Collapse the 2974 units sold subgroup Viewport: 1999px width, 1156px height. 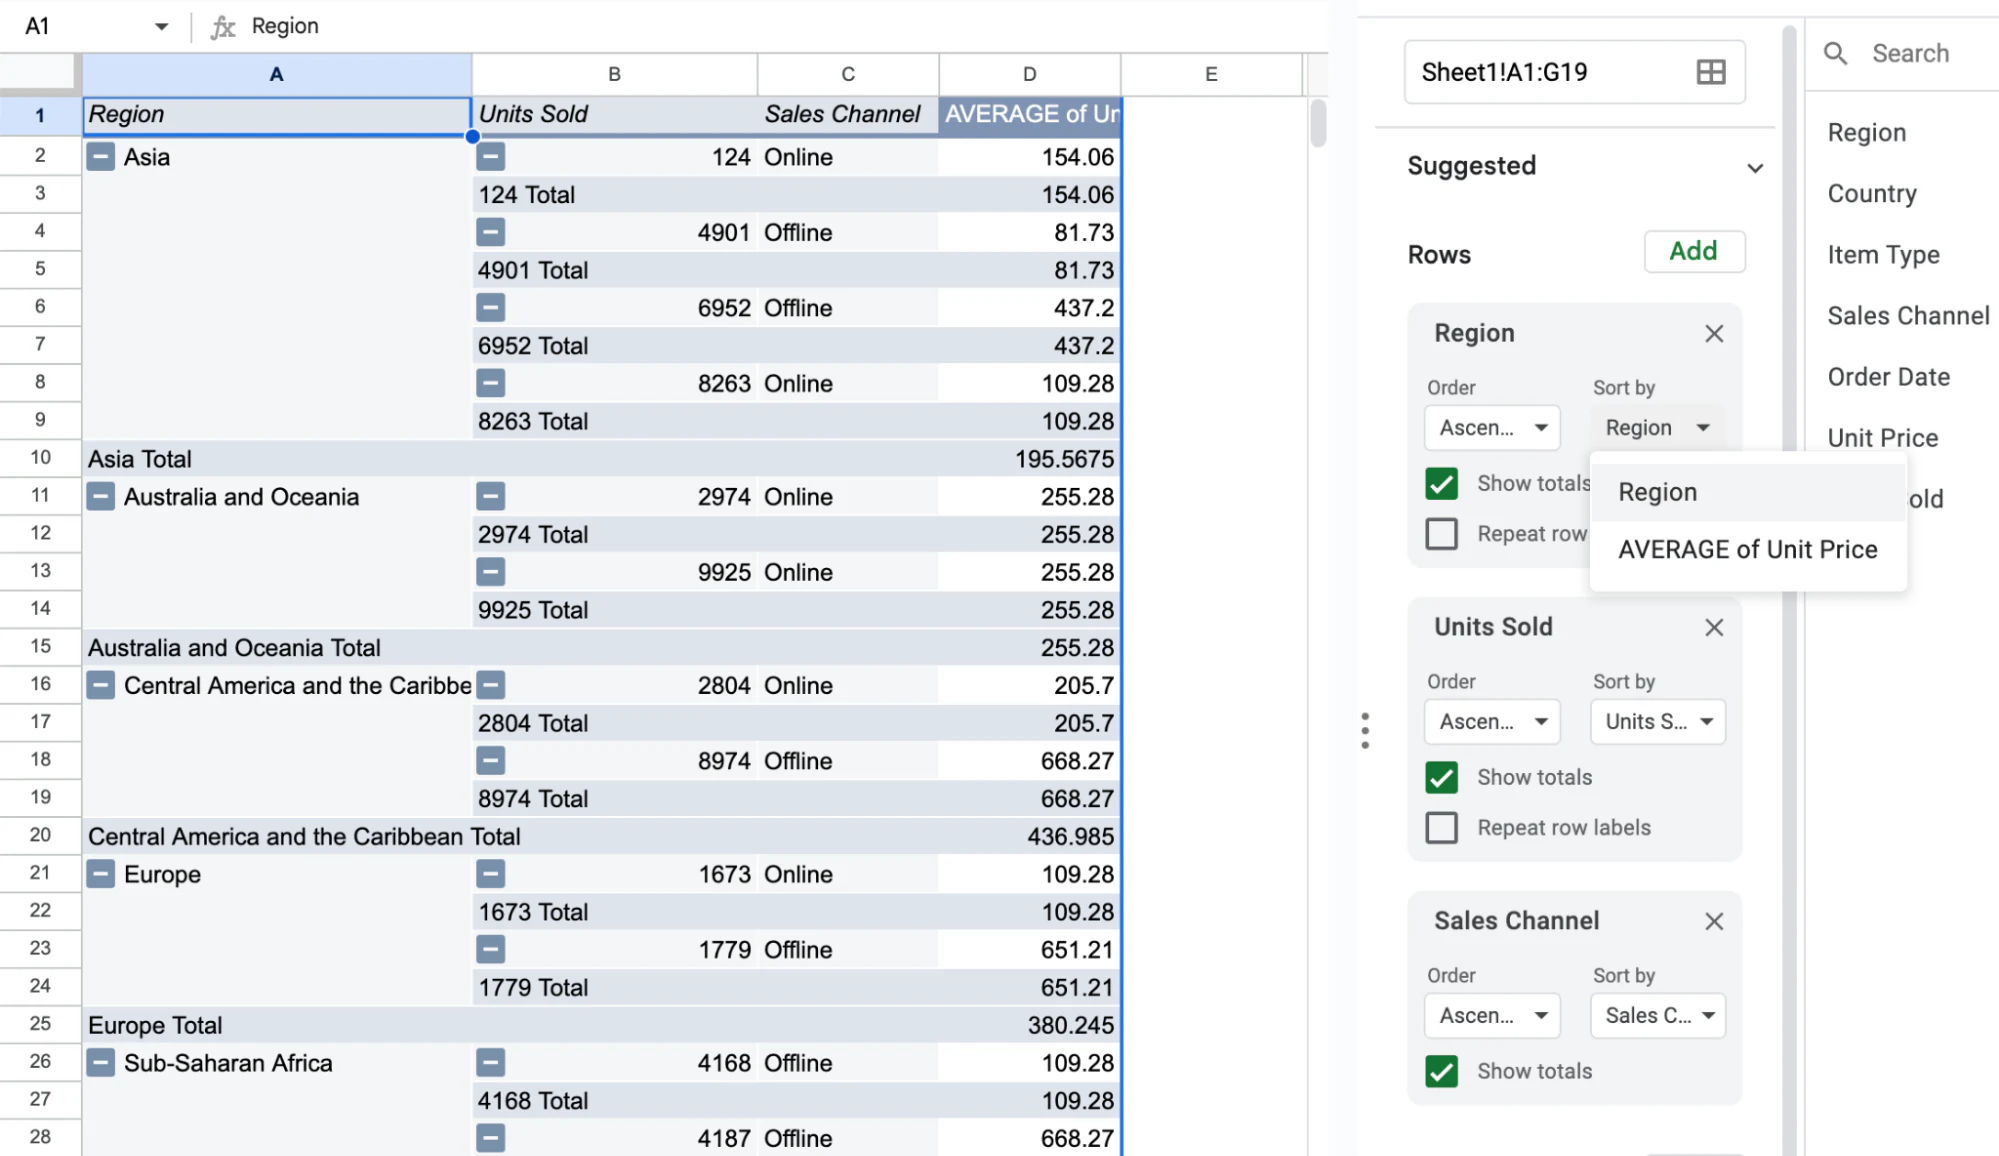click(x=490, y=497)
